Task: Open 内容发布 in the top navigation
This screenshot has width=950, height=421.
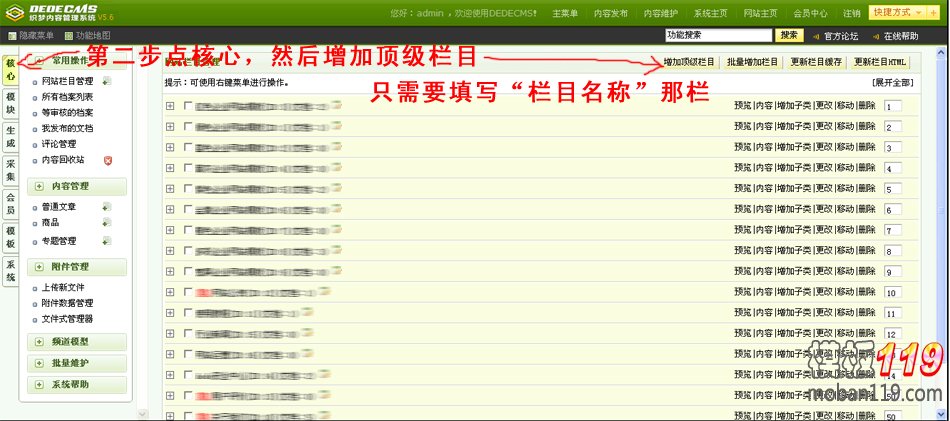Action: click(x=611, y=13)
